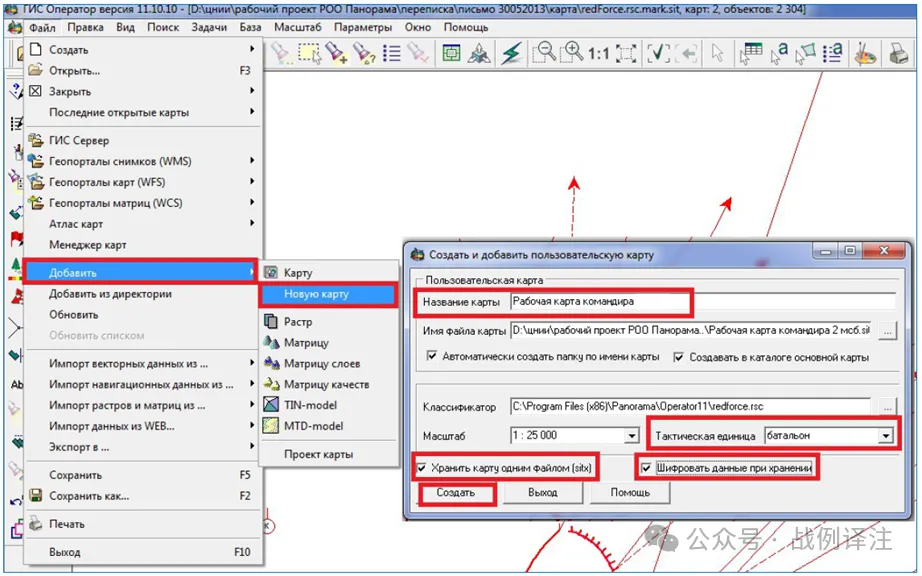Open the Помощь menu
Screen dimensions: 922x576
coord(466,27)
